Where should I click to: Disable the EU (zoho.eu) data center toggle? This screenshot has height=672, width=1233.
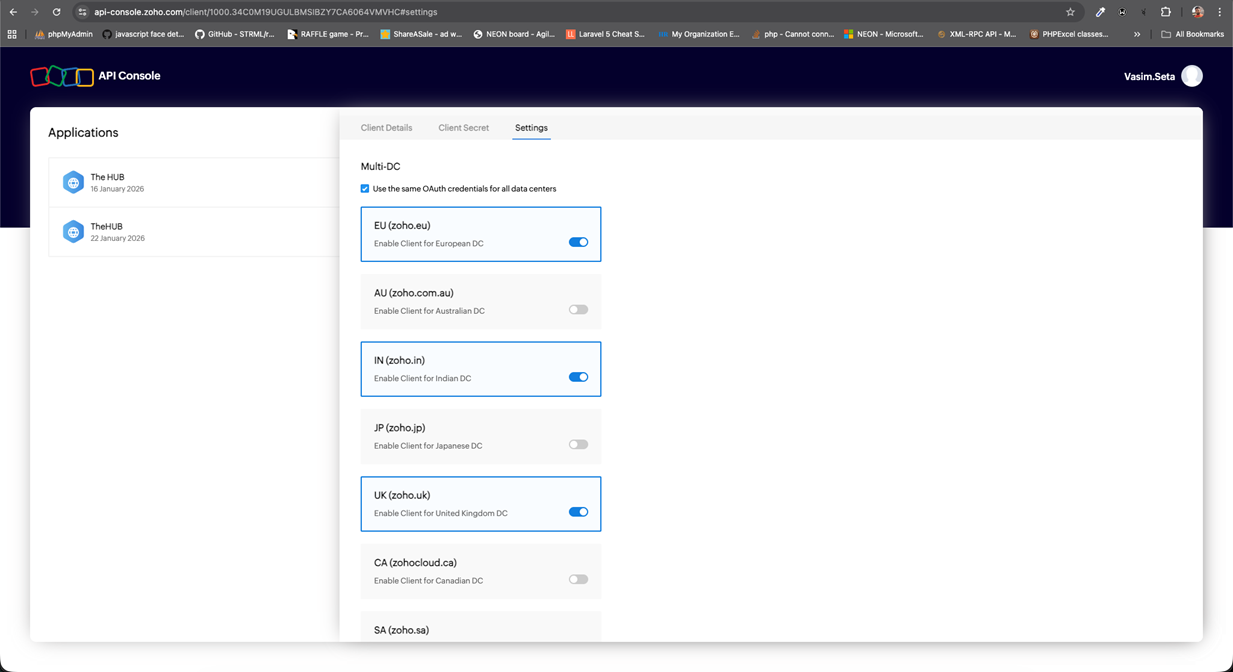578,242
